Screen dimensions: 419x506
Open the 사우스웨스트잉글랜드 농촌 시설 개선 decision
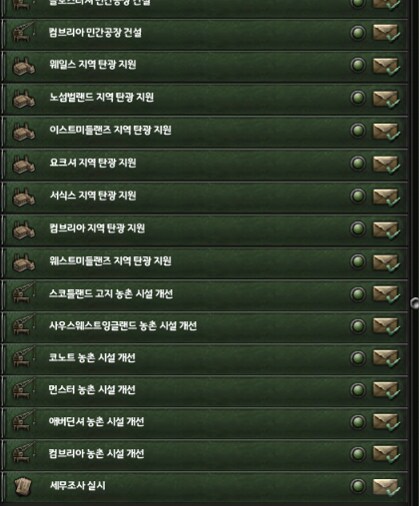tap(205, 326)
